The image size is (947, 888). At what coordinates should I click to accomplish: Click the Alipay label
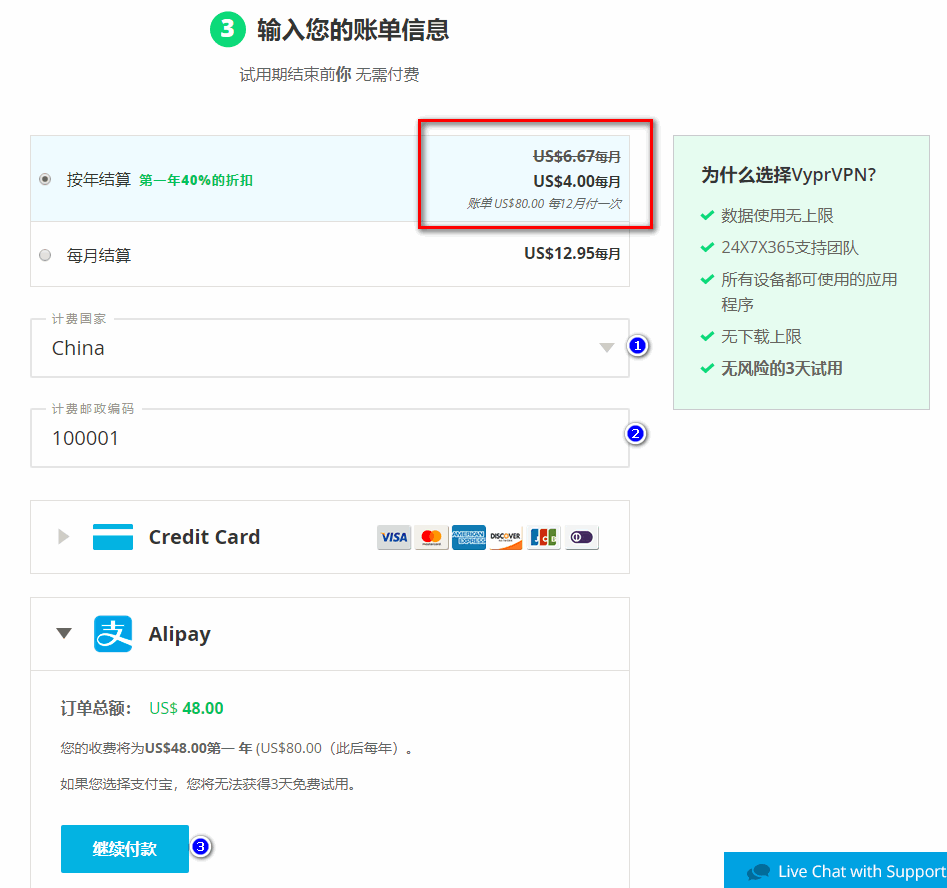pyautogui.click(x=179, y=634)
